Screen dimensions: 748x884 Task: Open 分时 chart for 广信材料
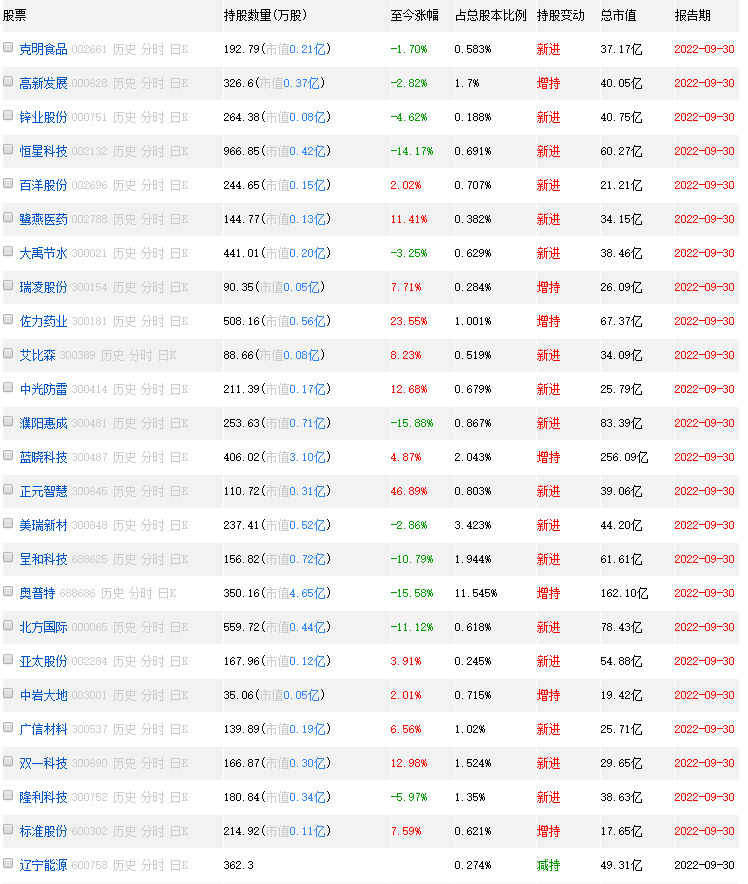click(x=153, y=729)
